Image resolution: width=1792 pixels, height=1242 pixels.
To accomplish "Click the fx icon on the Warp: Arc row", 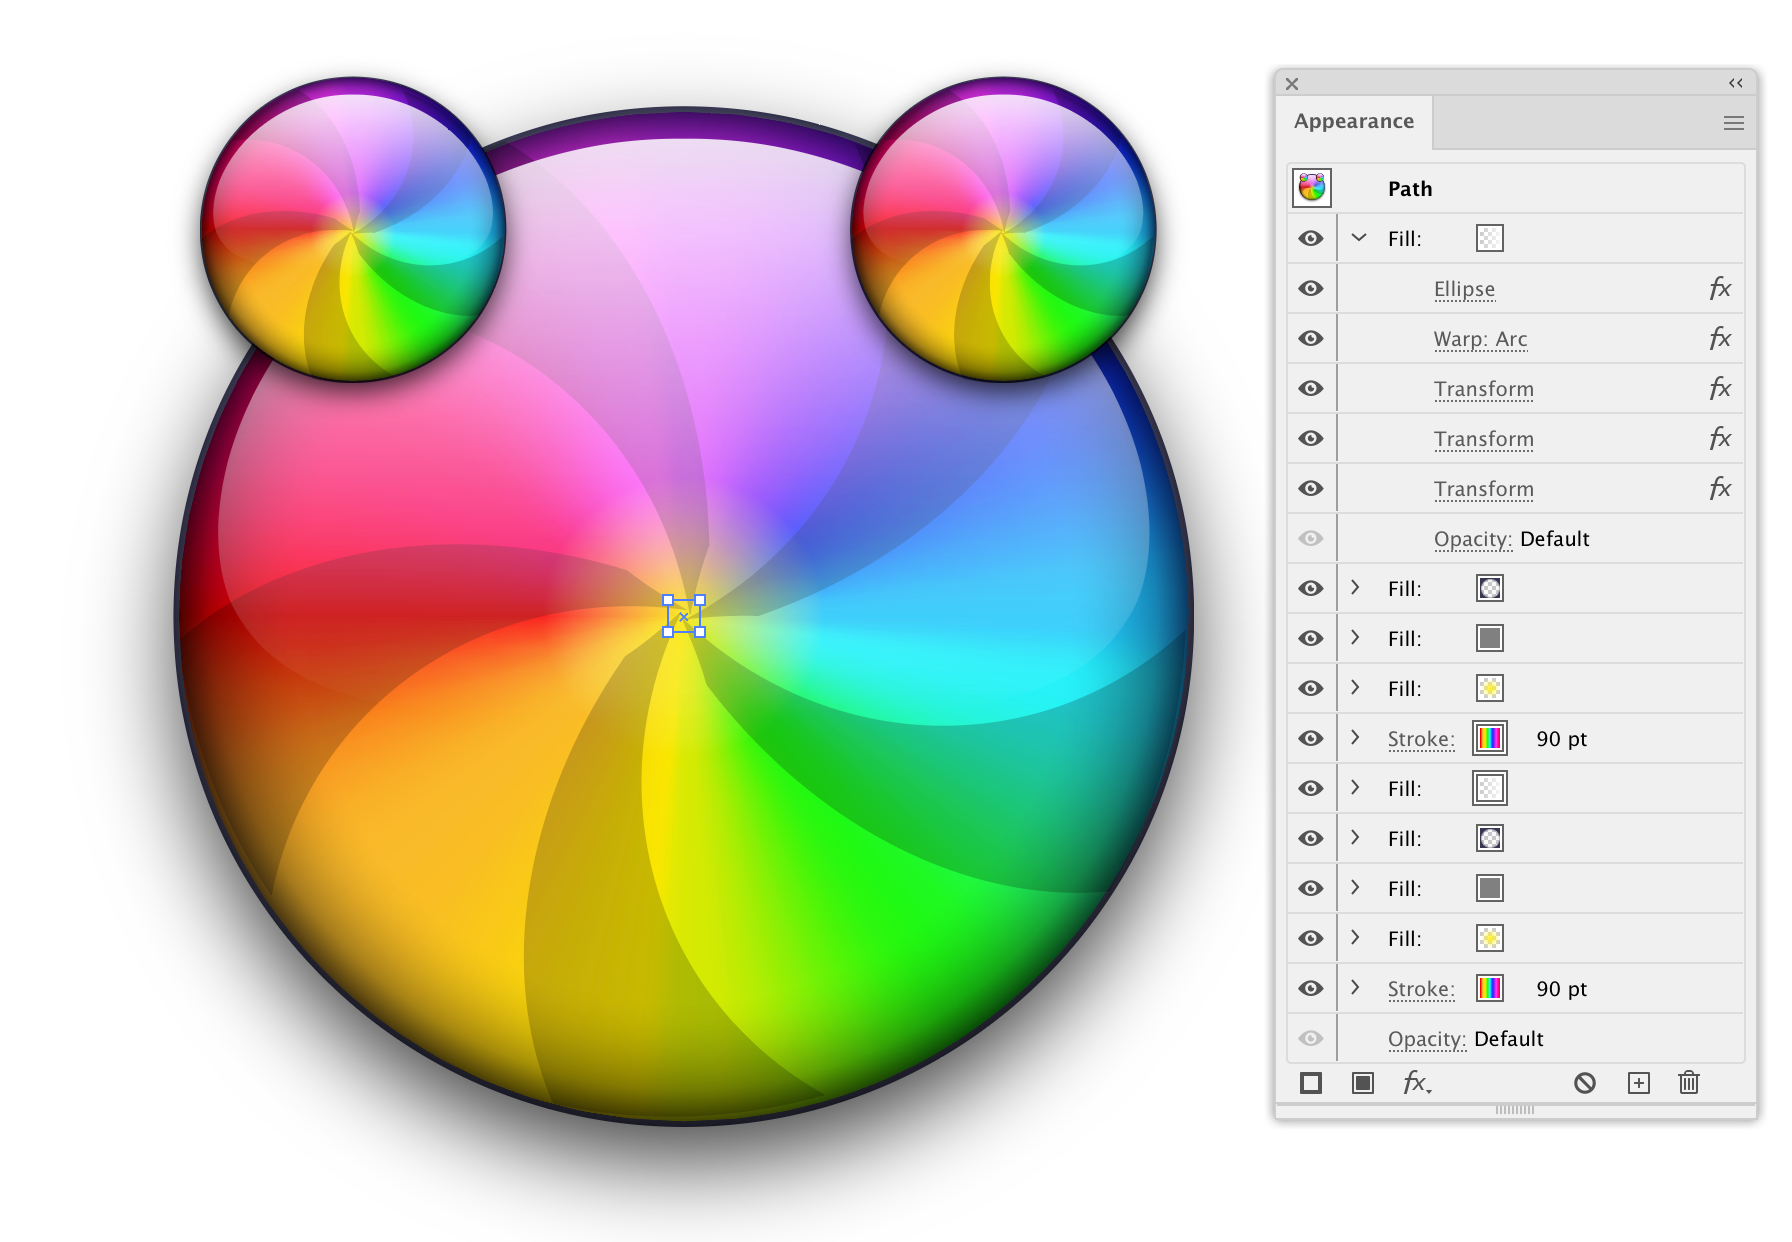I will pyautogui.click(x=1720, y=338).
